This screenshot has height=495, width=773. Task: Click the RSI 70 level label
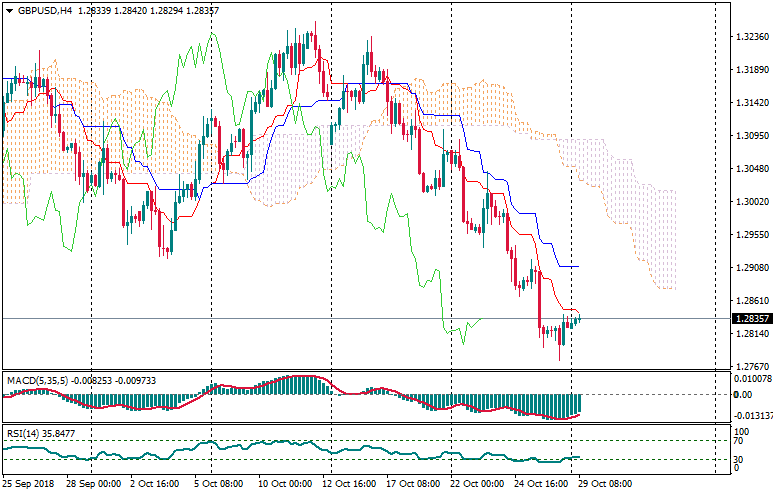(x=739, y=440)
